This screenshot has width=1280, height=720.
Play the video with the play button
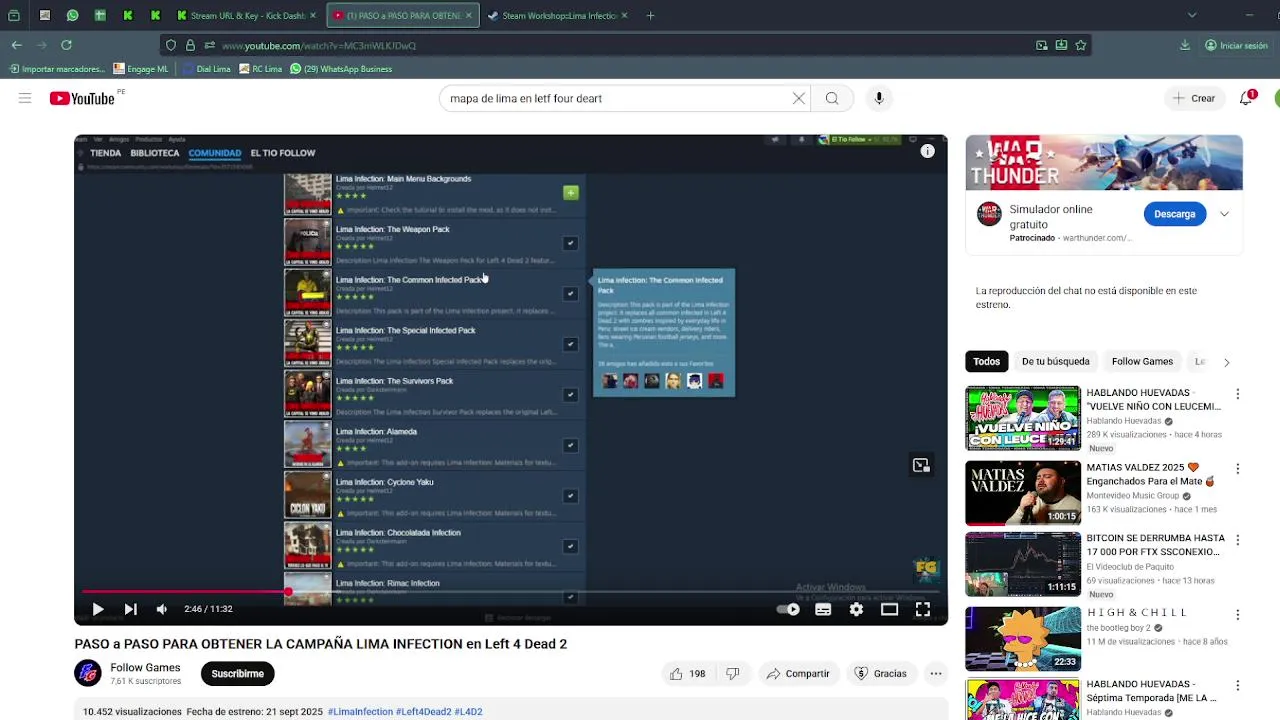[98, 609]
